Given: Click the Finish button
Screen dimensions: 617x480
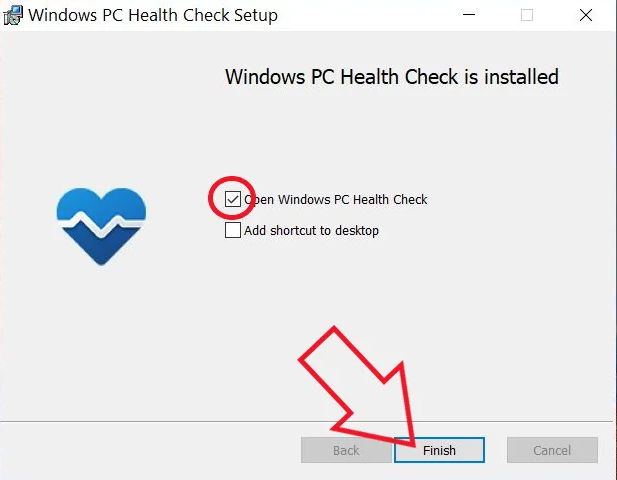Looking at the screenshot, I should click(439, 450).
